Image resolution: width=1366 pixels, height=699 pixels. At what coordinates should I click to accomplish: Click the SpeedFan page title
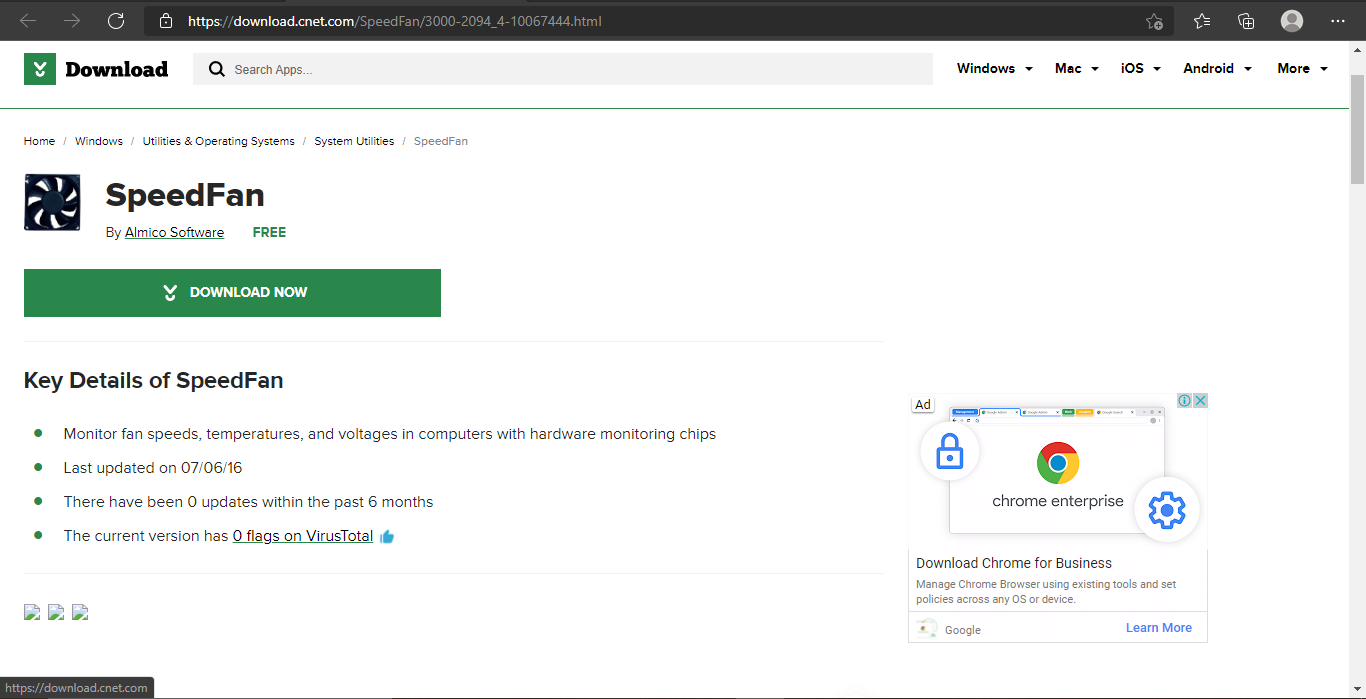click(185, 195)
